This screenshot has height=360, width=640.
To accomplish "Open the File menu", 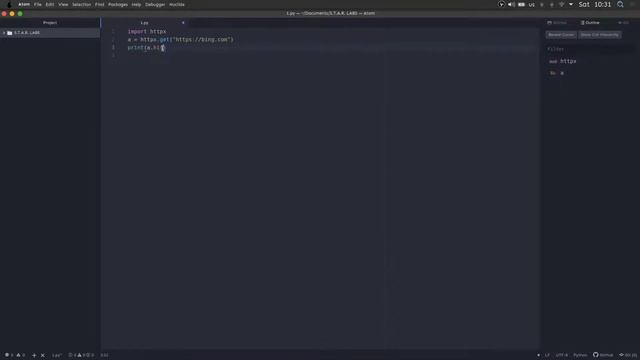I will tap(38, 4).
